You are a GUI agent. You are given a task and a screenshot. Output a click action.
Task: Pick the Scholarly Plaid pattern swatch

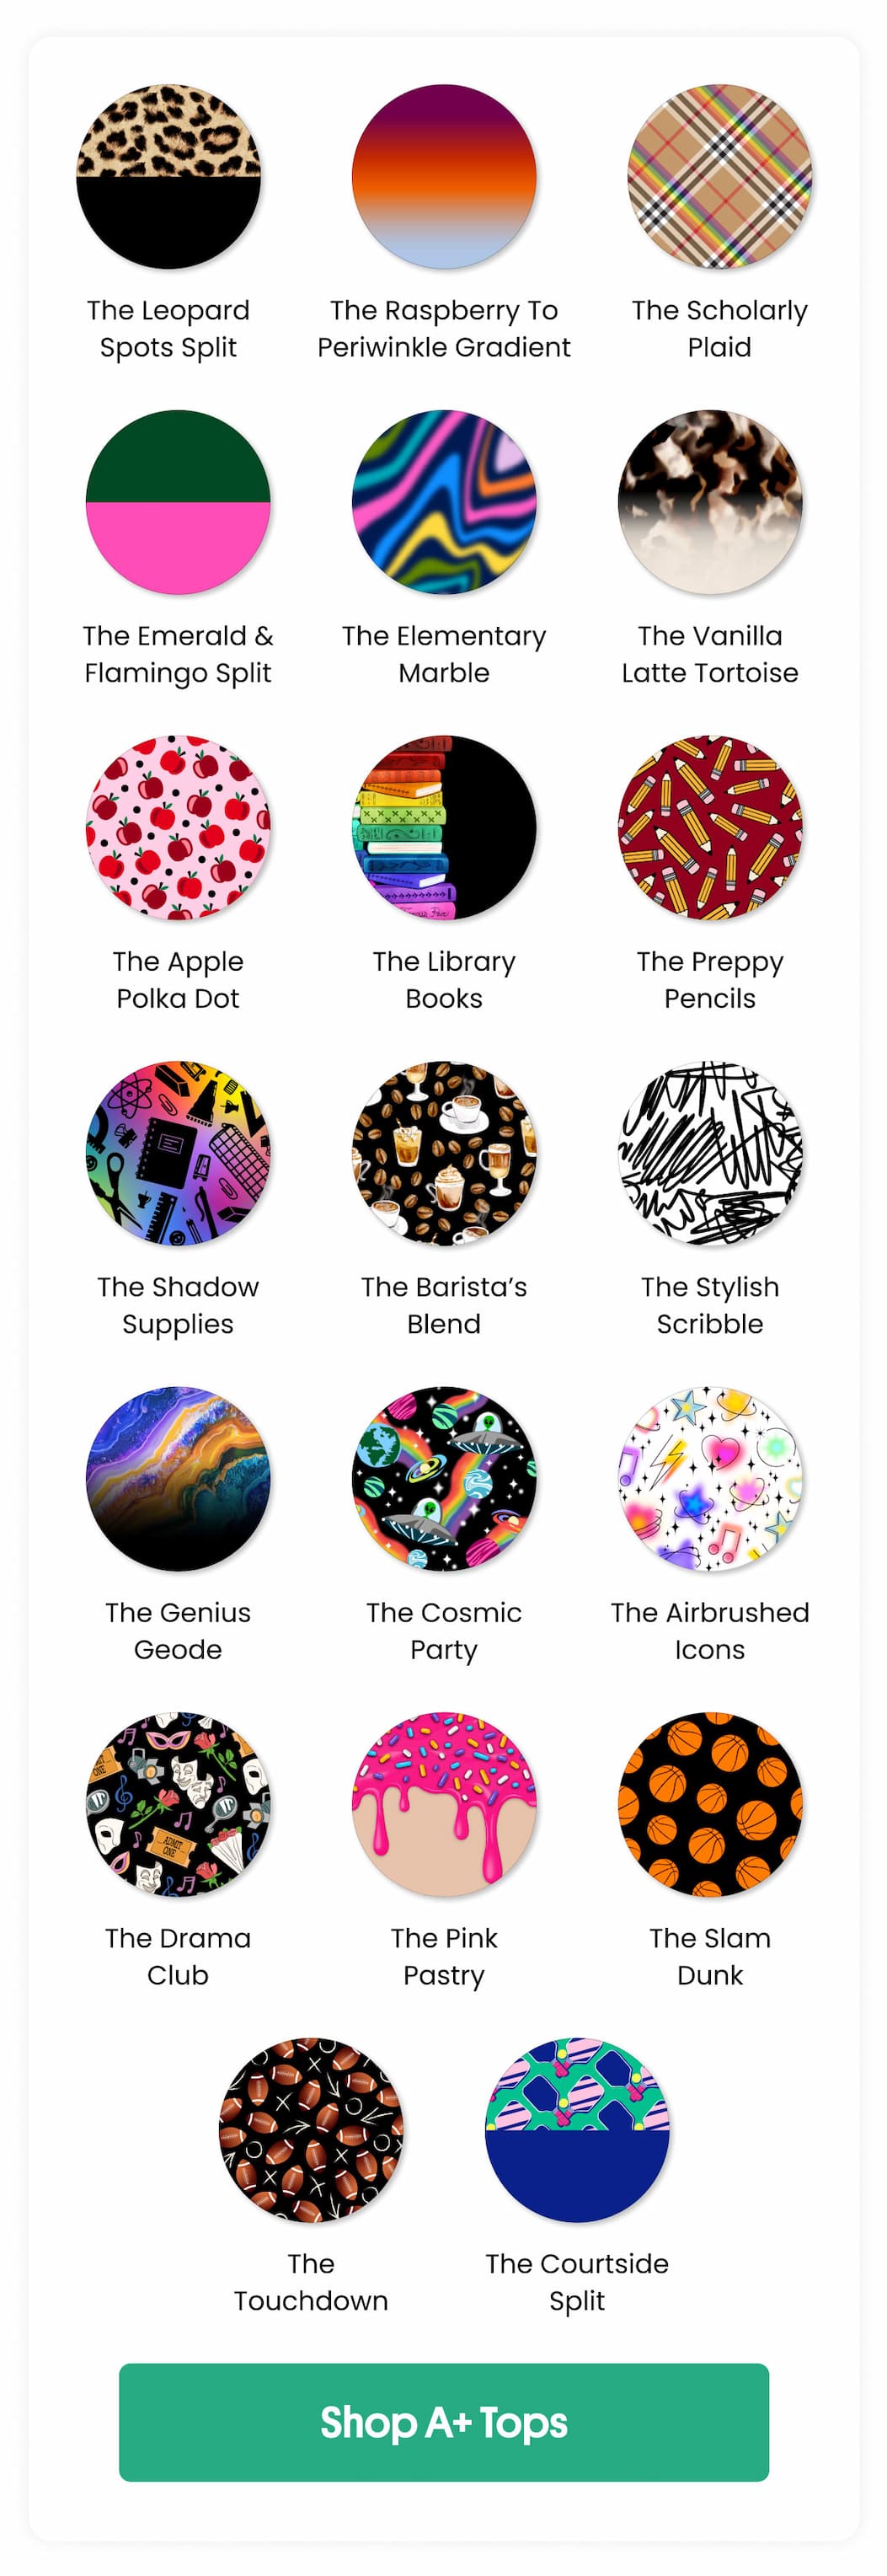pyautogui.click(x=719, y=176)
